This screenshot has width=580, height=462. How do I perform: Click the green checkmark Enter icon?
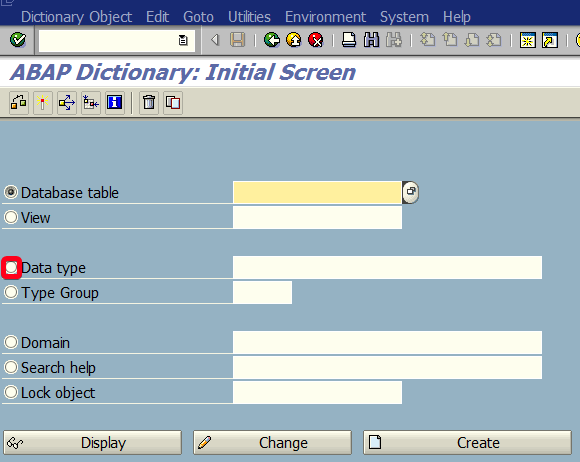[18, 40]
